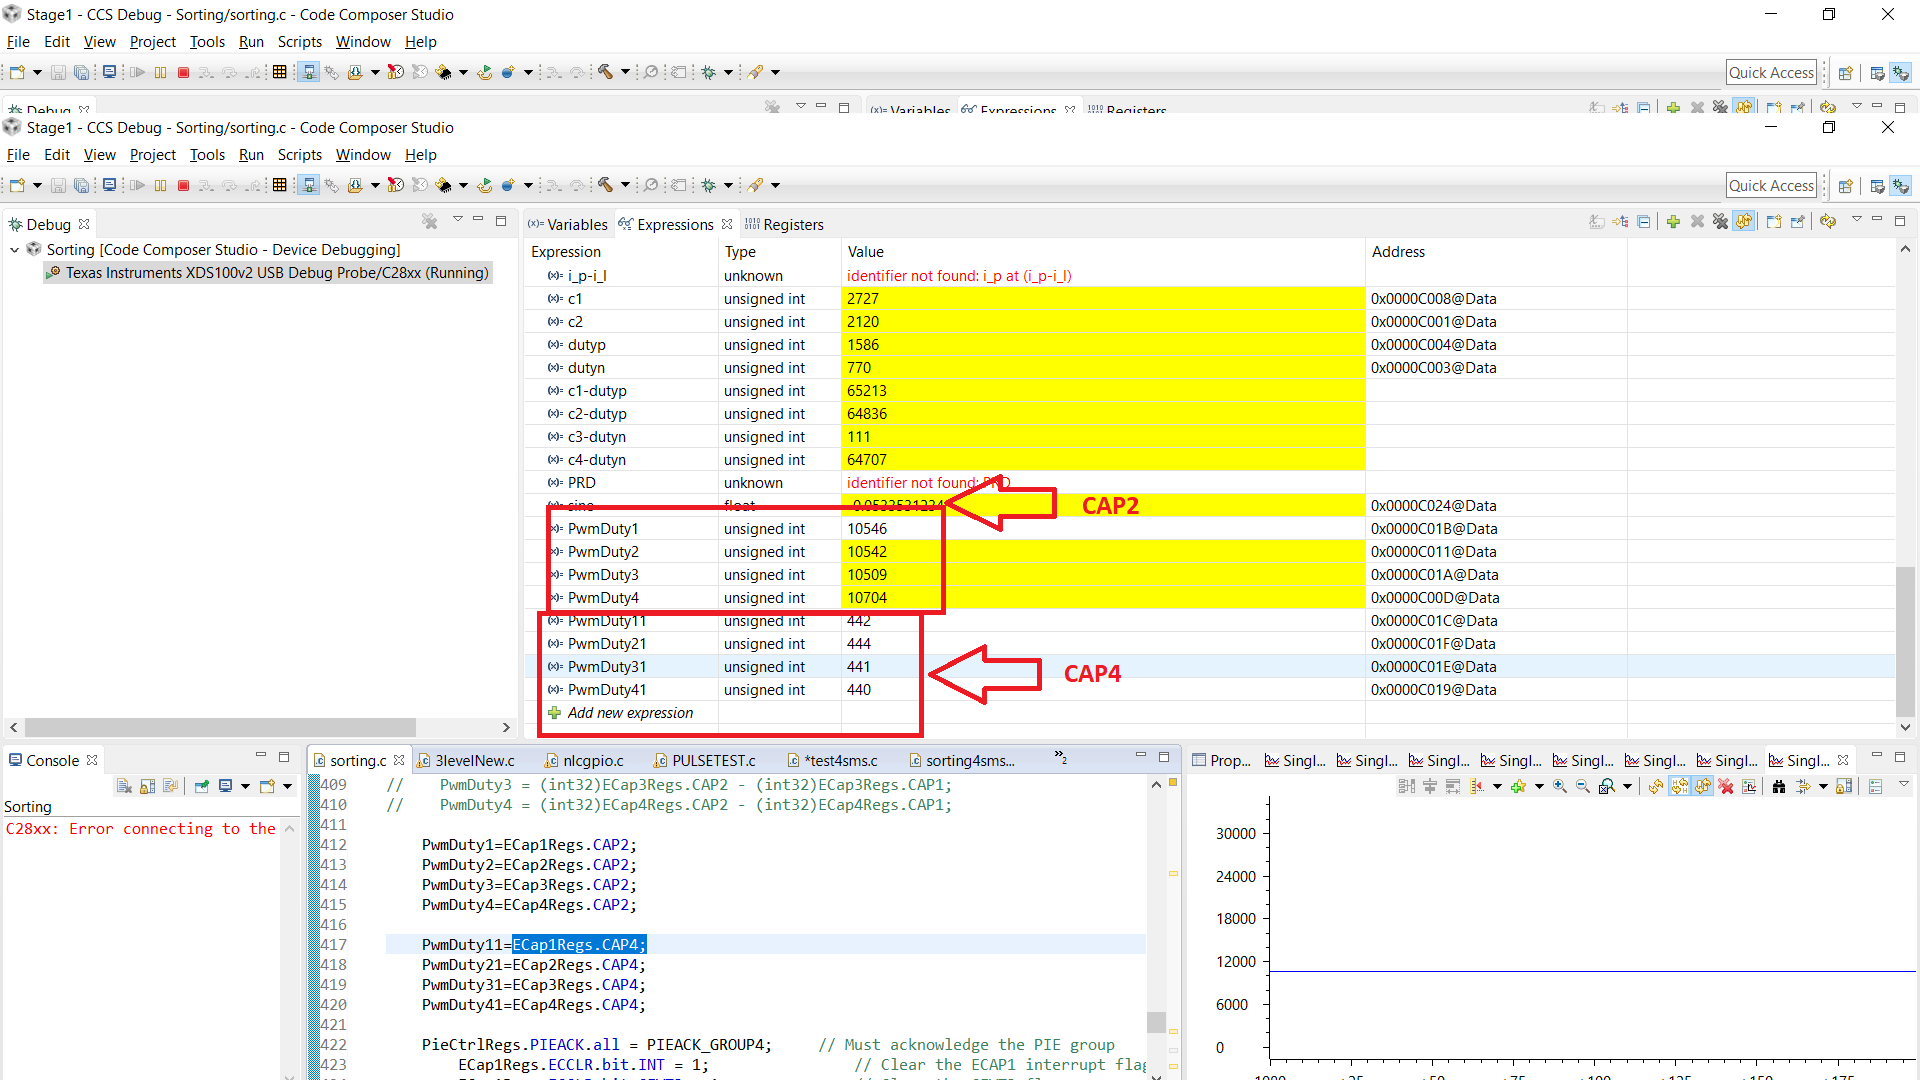Toggle continuous refresh in Expressions view
Screen dimensions: 1920x1080
point(1744,222)
